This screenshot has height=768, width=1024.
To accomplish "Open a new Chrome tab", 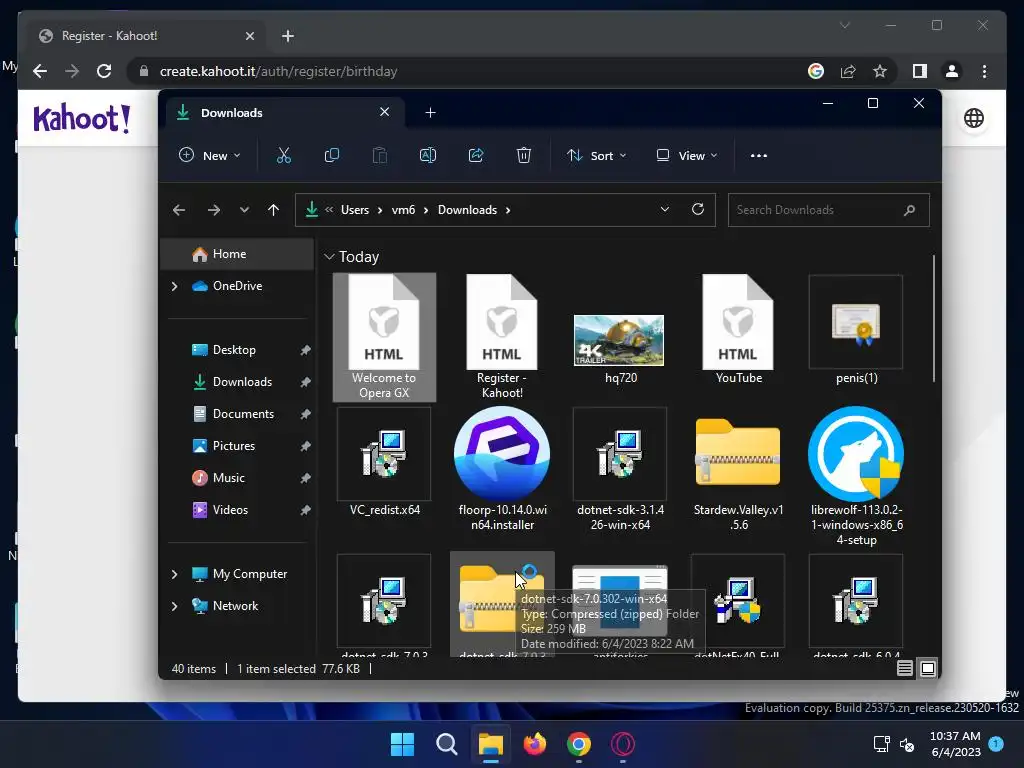I will point(287,36).
